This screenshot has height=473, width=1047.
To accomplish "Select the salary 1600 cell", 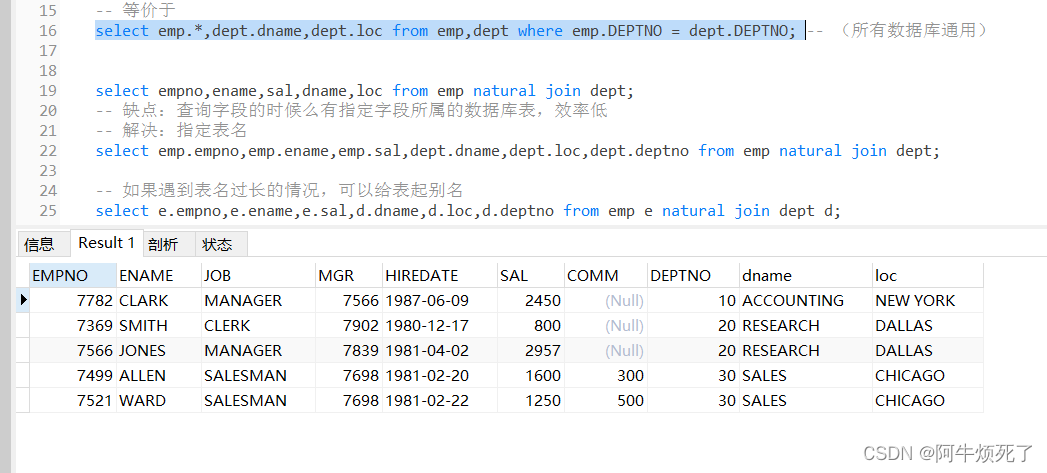I will (x=530, y=375).
